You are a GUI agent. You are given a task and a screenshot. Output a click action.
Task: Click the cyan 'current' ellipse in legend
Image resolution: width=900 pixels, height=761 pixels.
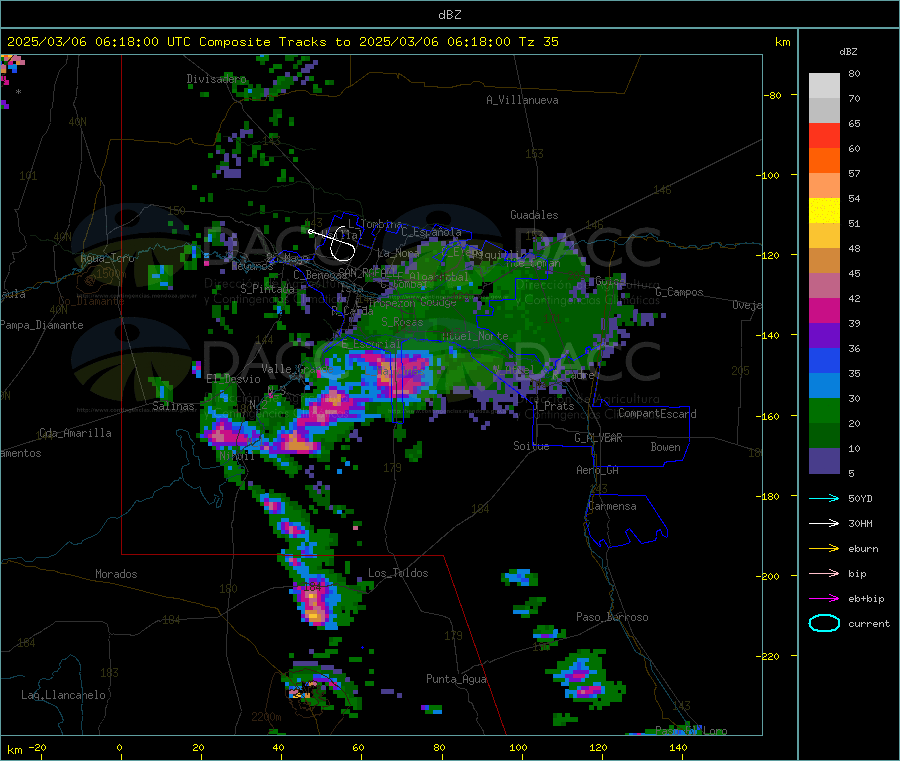[824, 623]
